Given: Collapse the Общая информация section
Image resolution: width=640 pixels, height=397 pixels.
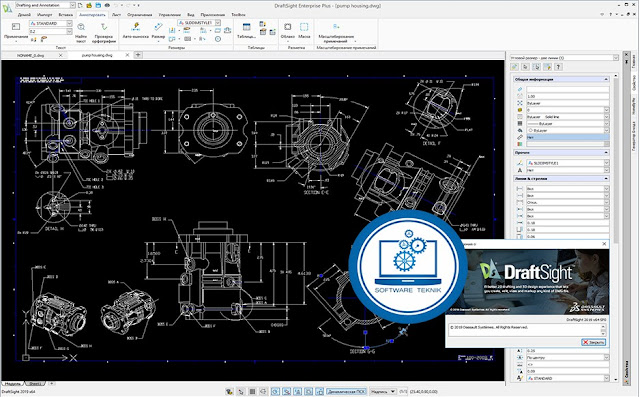Looking at the screenshot, I should click(x=606, y=79).
